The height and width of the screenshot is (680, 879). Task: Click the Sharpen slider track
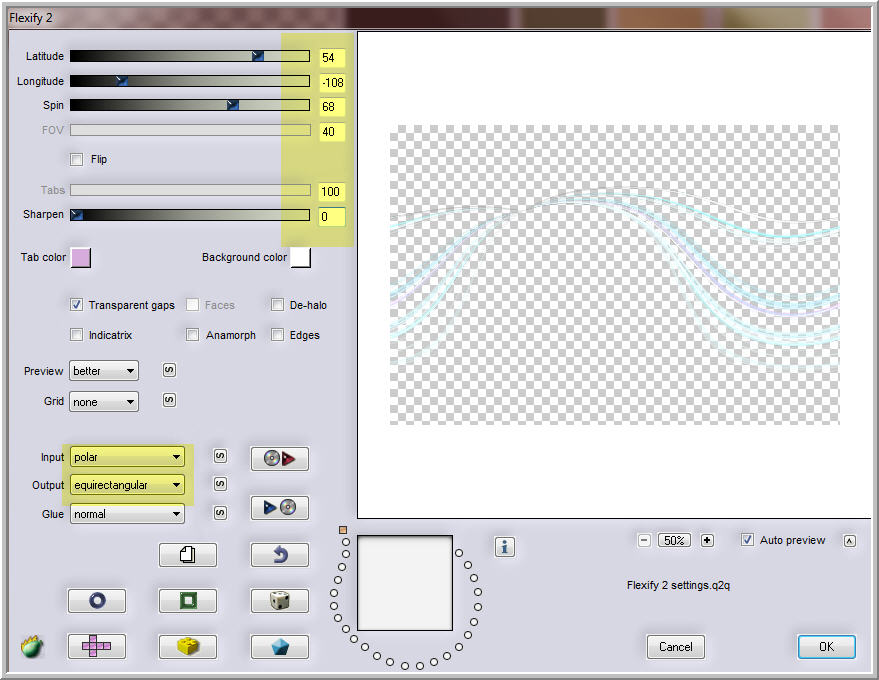tap(190, 215)
